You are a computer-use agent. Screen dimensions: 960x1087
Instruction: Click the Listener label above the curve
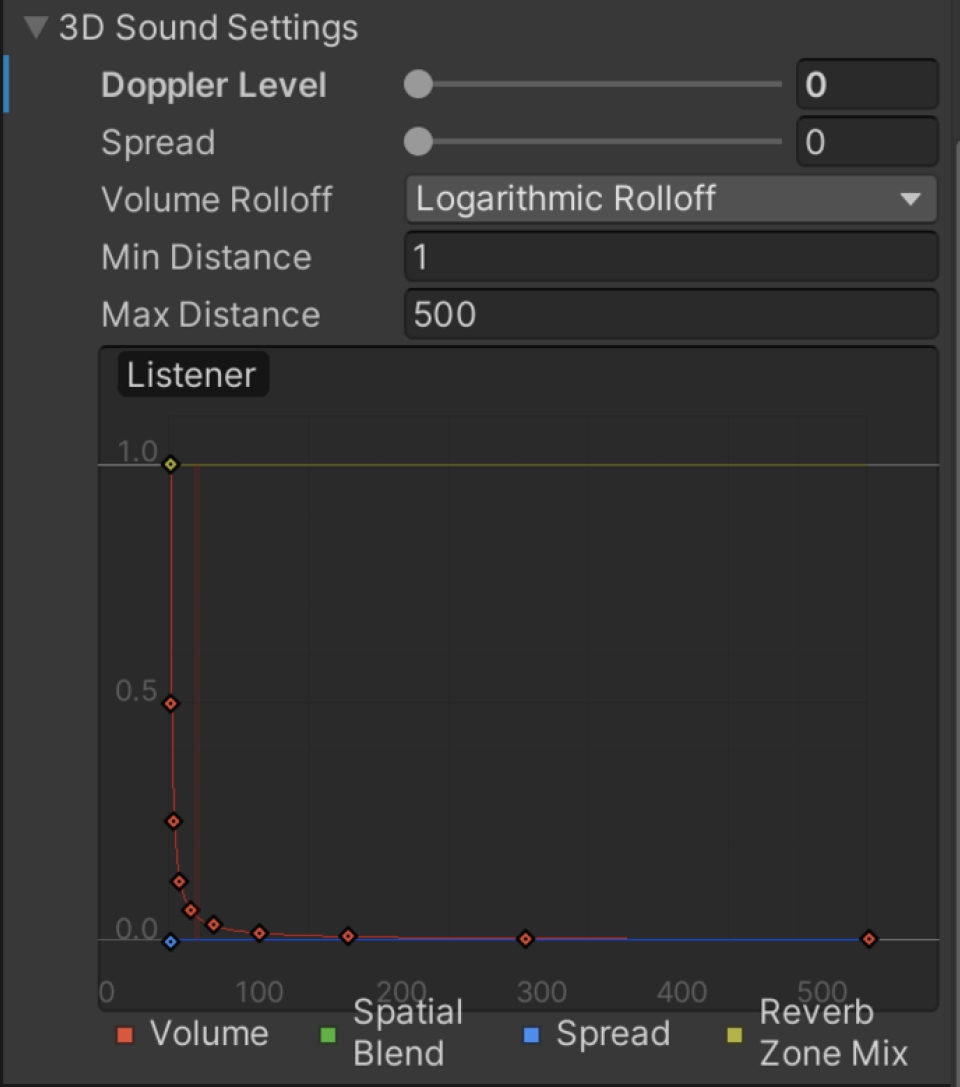(192, 374)
